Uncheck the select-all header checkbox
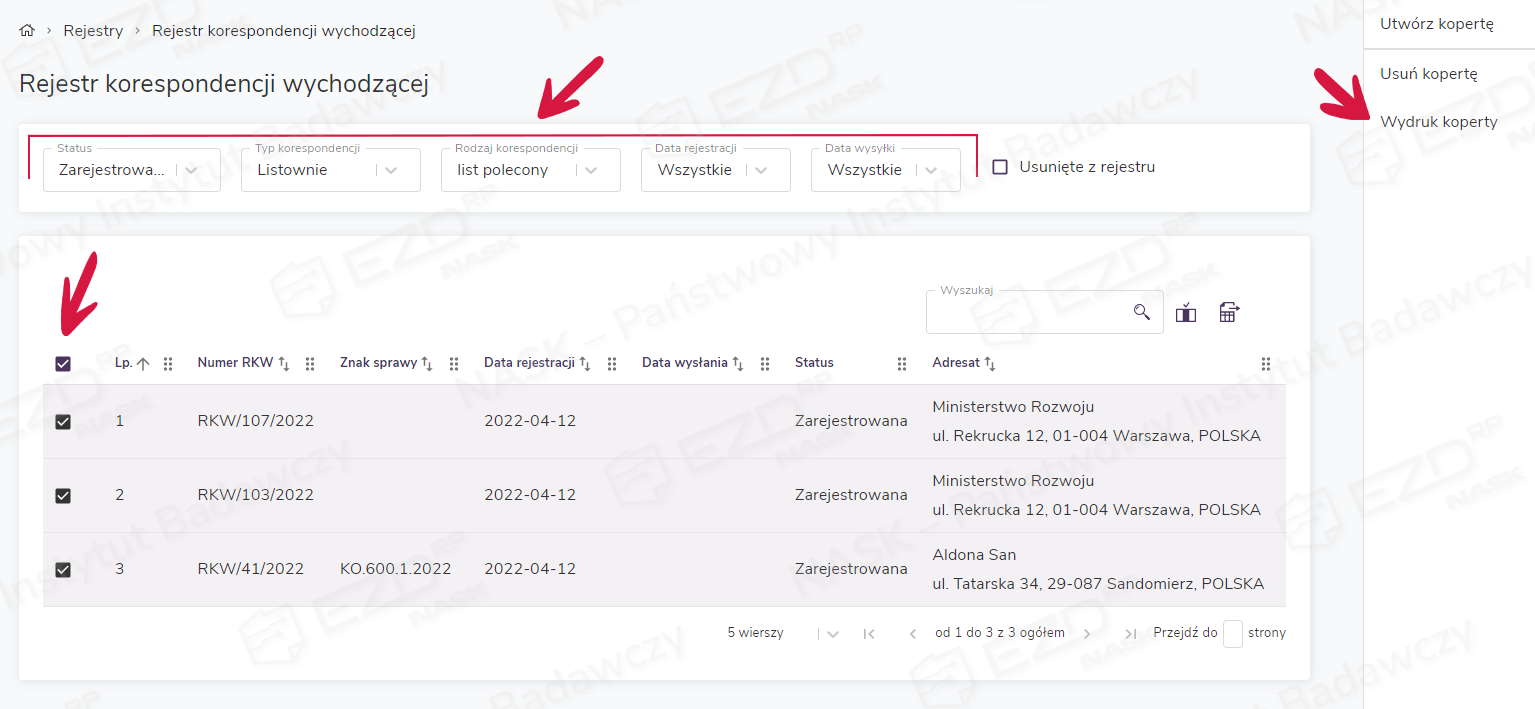1535x709 pixels. coord(63,364)
